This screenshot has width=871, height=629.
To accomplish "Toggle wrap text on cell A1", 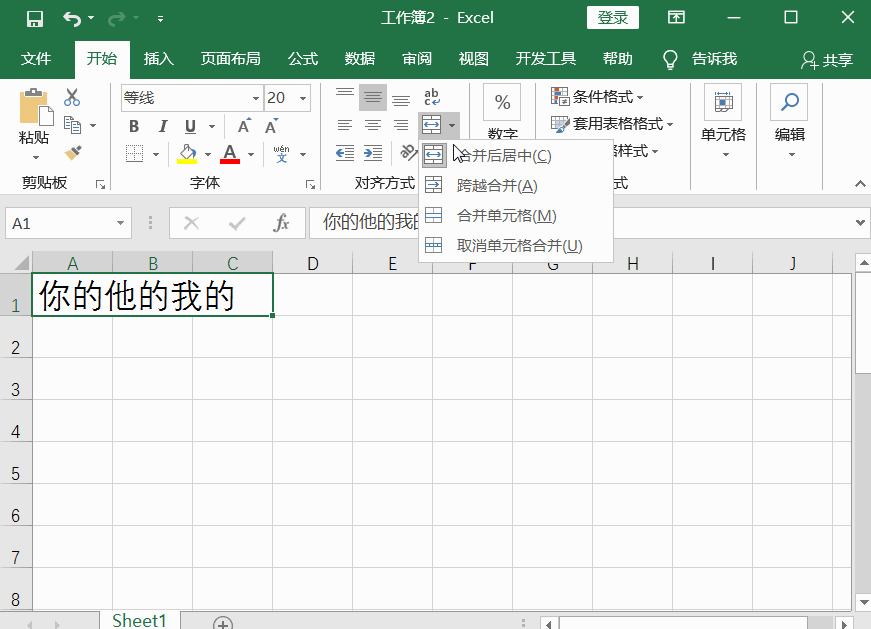I will coord(432,97).
